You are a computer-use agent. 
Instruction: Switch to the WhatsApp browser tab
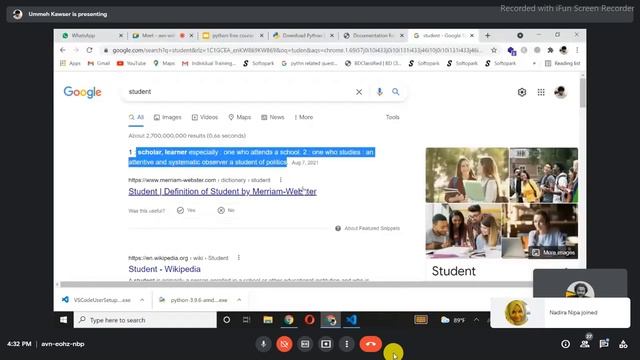coord(93,36)
